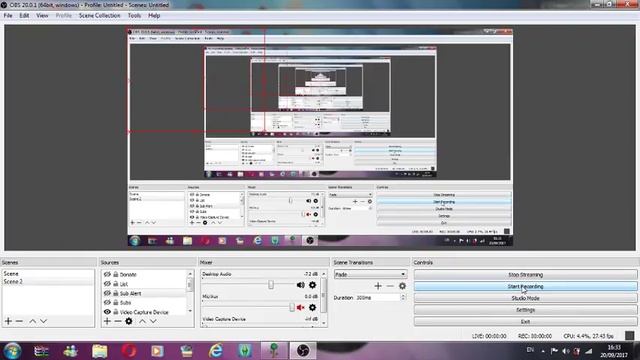This screenshot has height=360, width=640.
Task: Open the File menu
Action: 8,16
